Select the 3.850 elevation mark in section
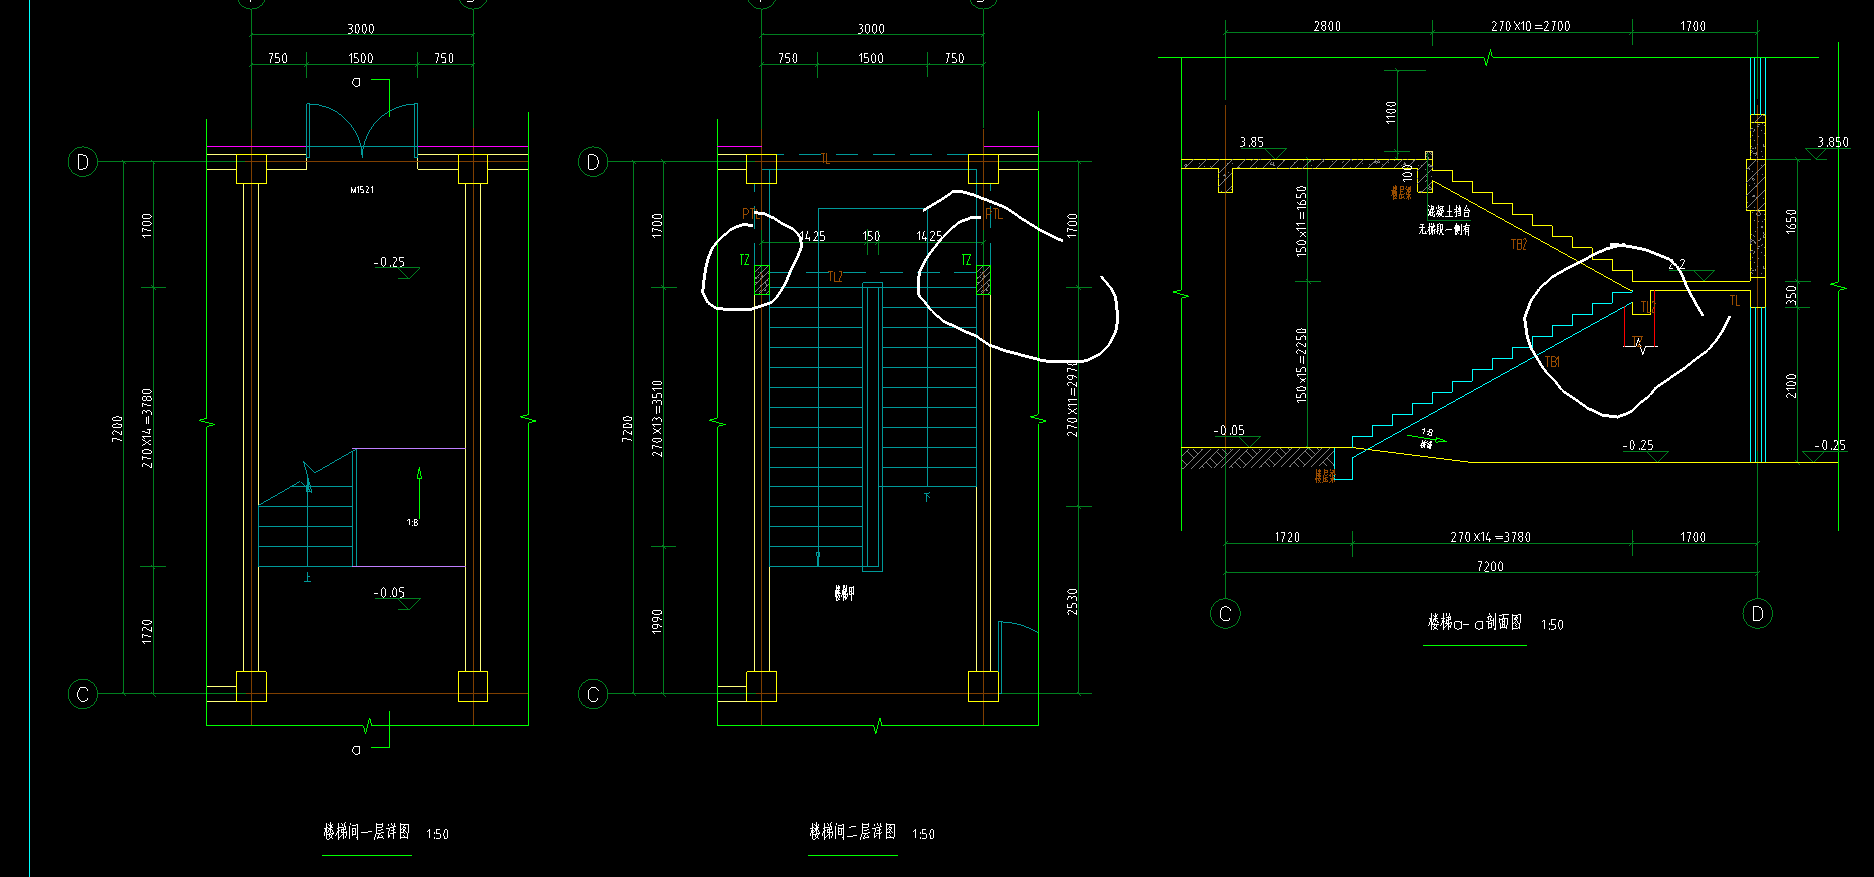 1833,142
